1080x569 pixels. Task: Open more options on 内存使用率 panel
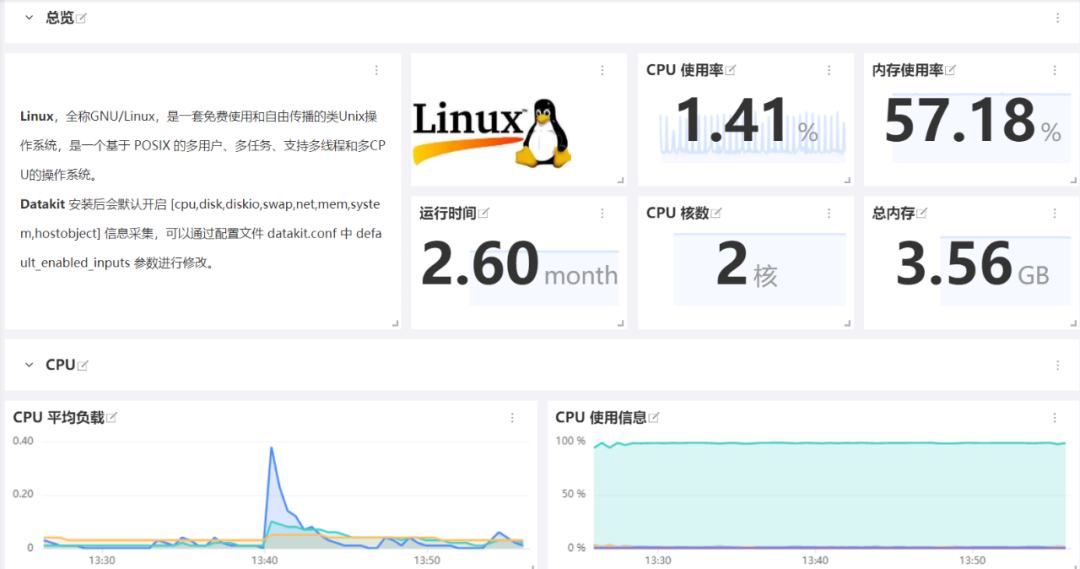(x=1055, y=70)
